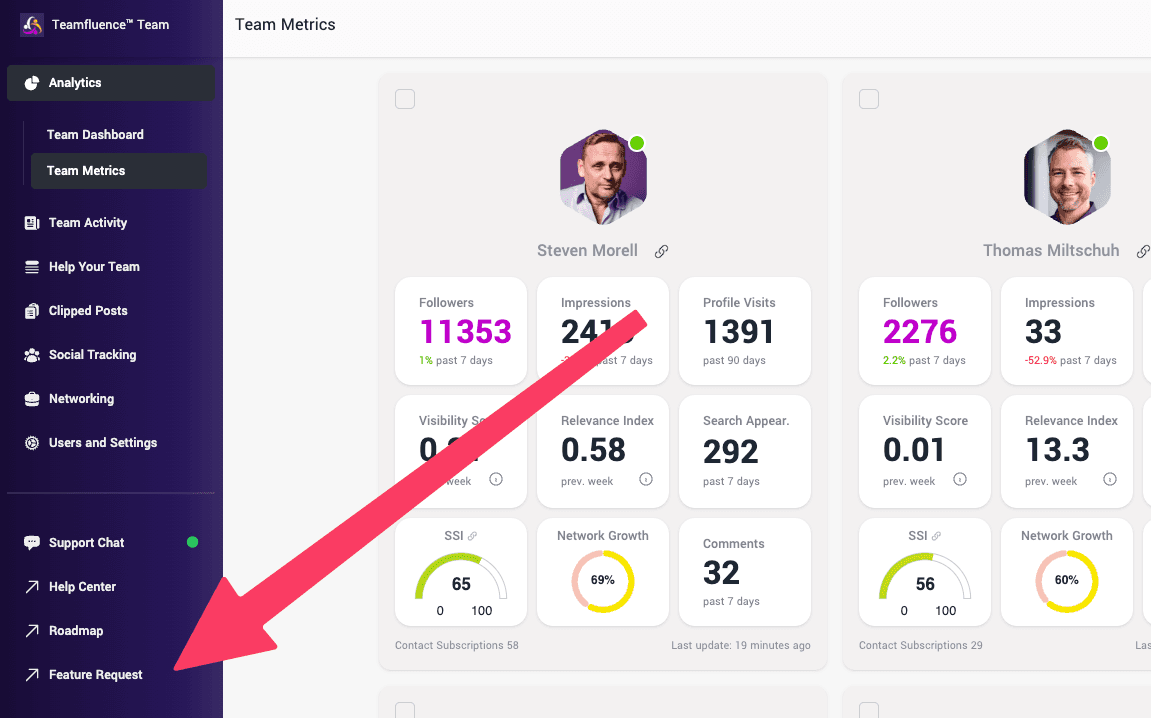1151x718 pixels.
Task: Open Clipped Posts page
Action: click(x=111, y=311)
